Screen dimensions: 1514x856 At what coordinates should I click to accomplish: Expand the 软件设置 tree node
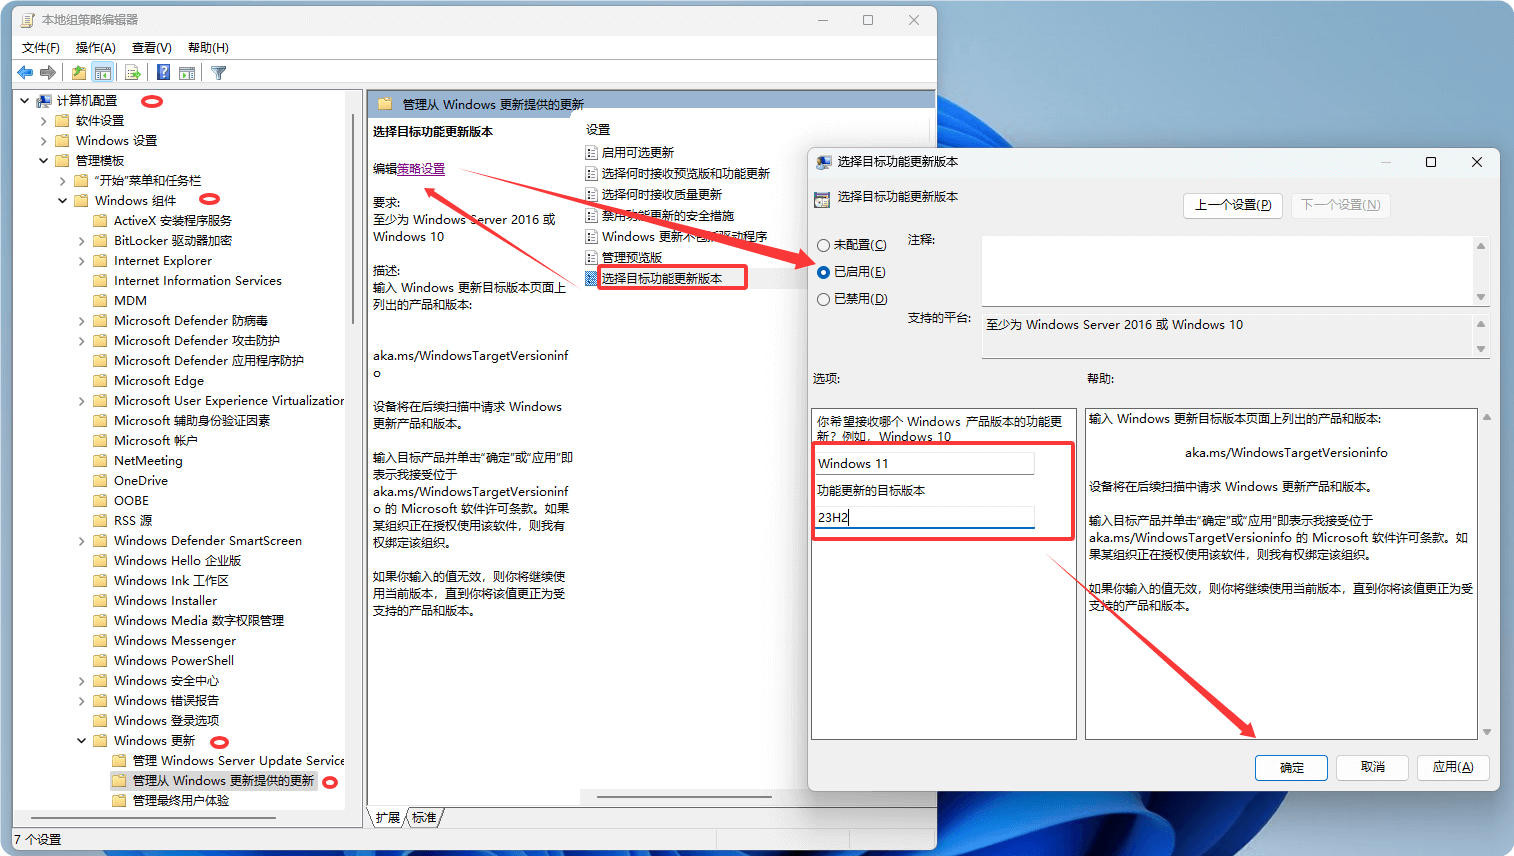pyautogui.click(x=44, y=120)
